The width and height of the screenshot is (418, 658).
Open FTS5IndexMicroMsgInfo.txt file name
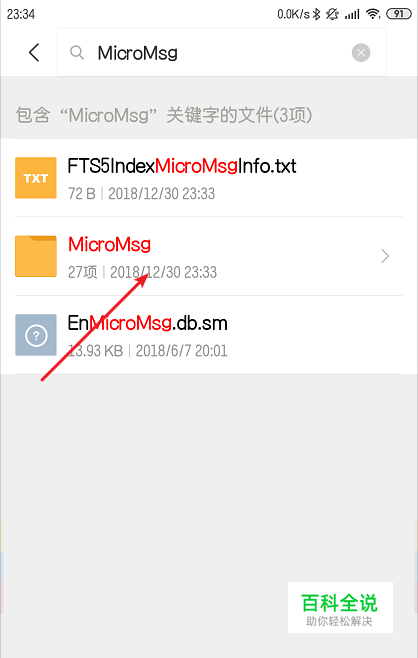point(182,167)
